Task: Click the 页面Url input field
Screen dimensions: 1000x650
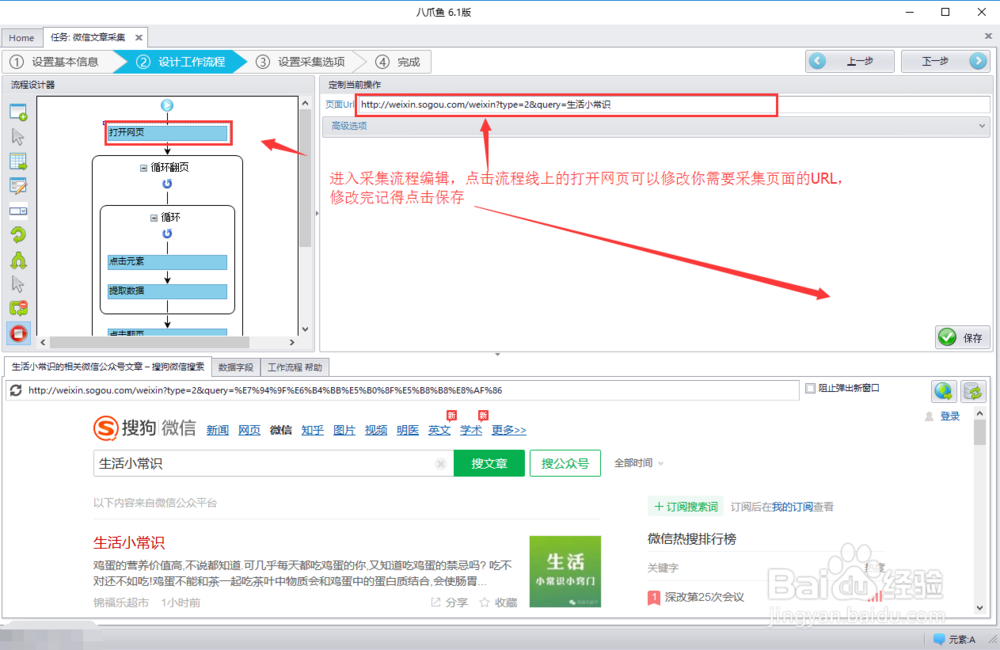Action: pos(673,105)
